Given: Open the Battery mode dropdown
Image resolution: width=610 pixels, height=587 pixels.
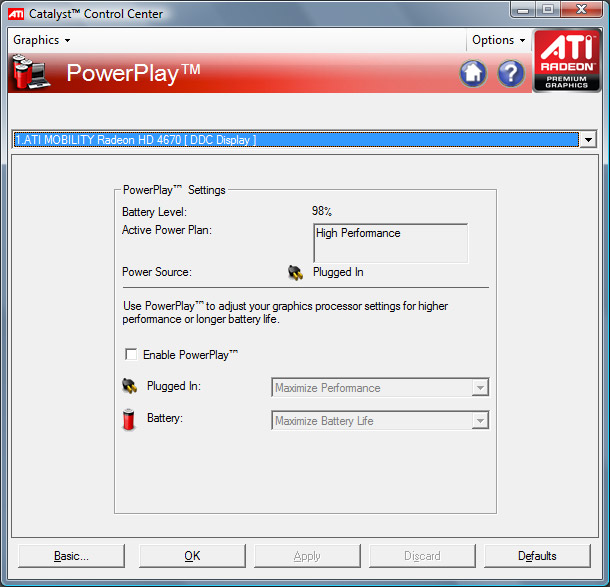Looking at the screenshot, I should (380, 421).
